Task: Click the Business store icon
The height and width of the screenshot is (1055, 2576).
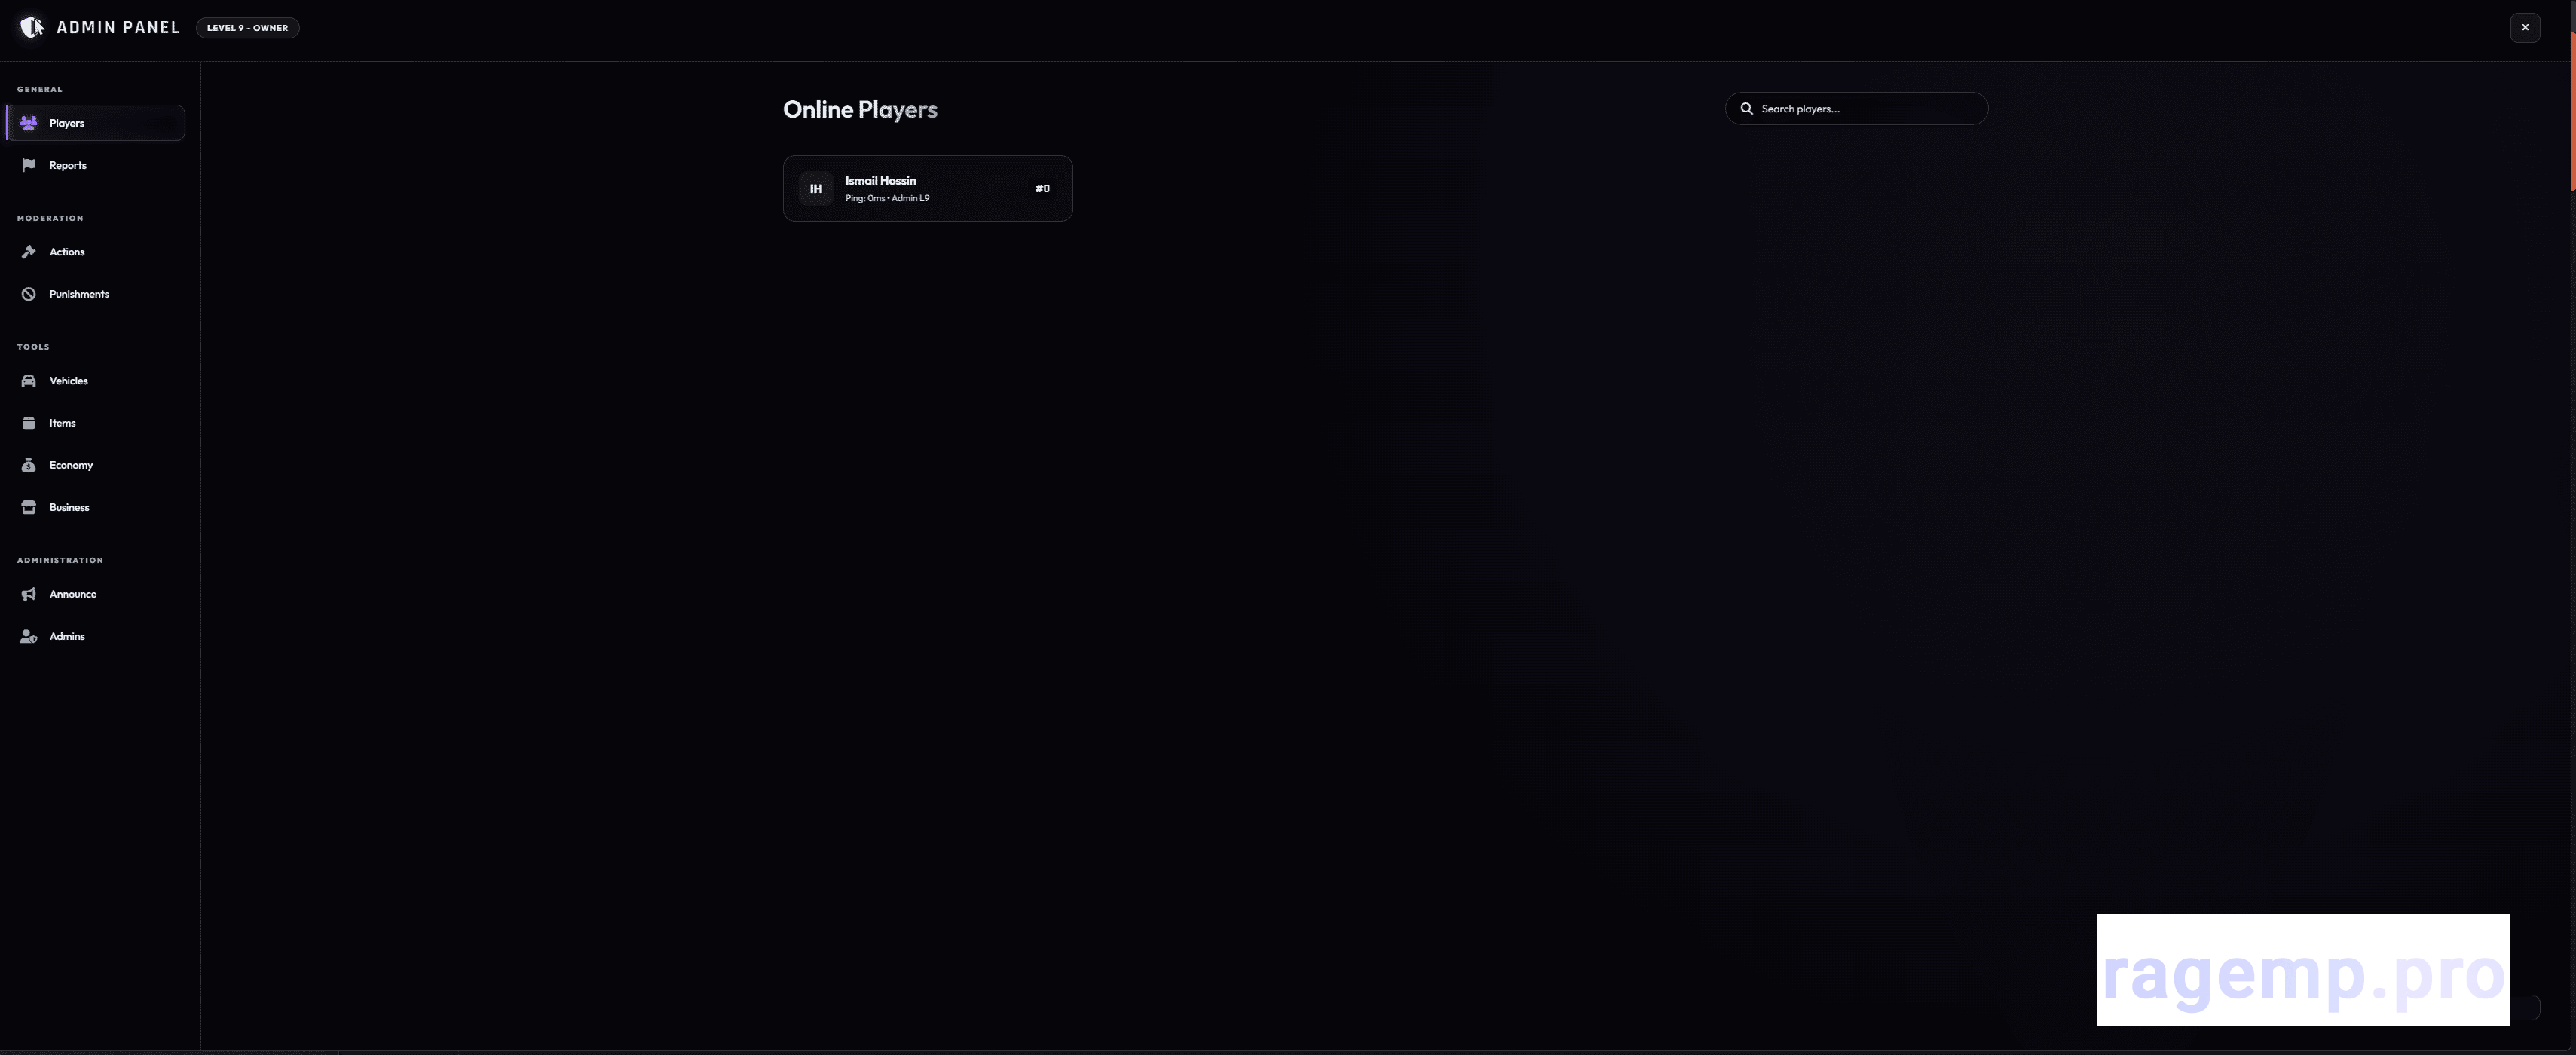Action: pyautogui.click(x=29, y=507)
